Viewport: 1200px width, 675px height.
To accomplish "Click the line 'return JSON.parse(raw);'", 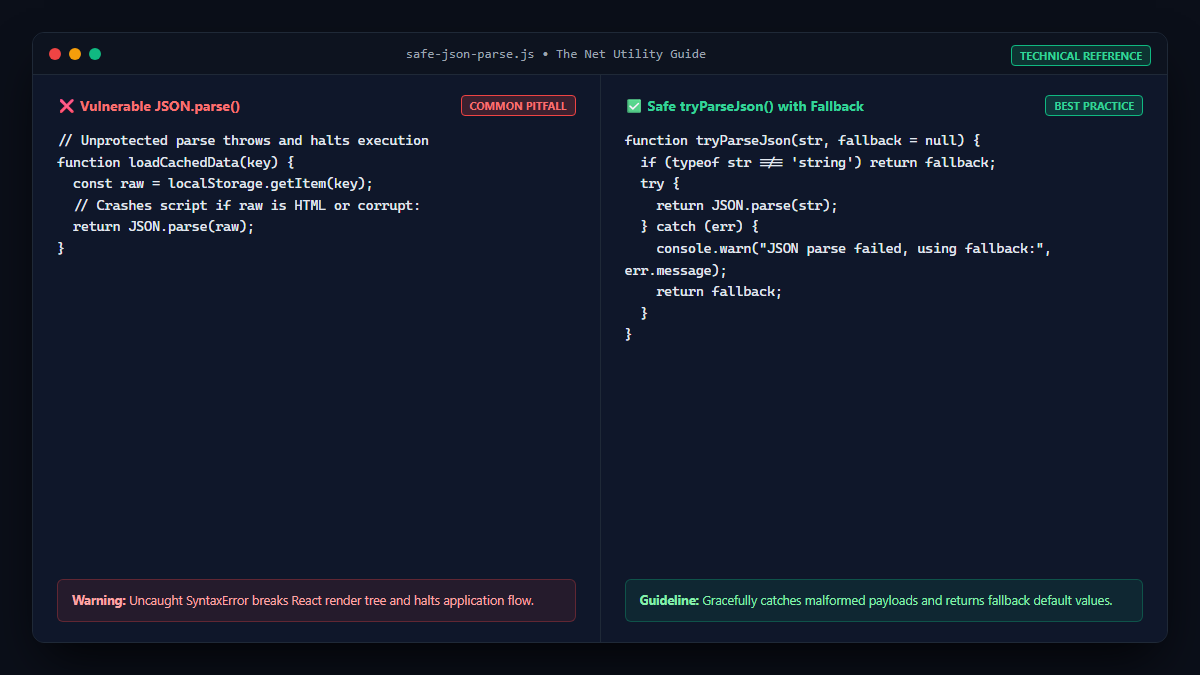I will [x=164, y=226].
